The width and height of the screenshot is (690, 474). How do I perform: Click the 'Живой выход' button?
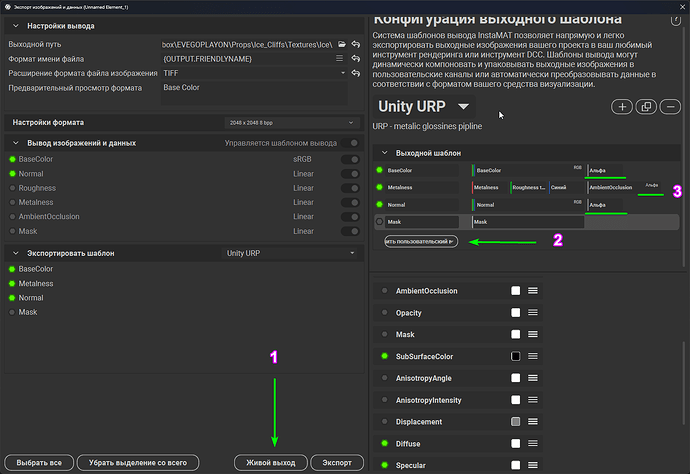click(270, 462)
